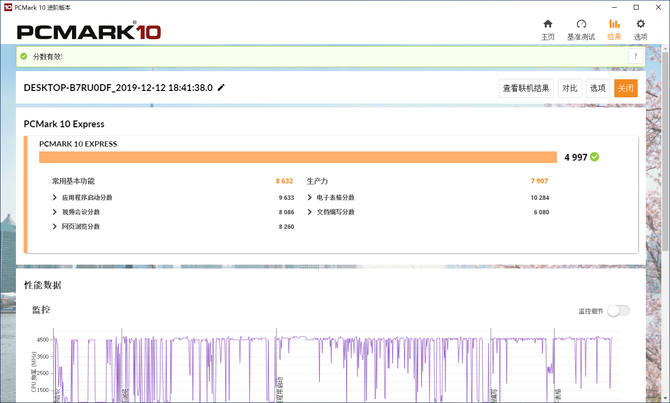Click the 3500 axis label on chart
The width and height of the screenshot is (670, 403).
click(x=43, y=356)
